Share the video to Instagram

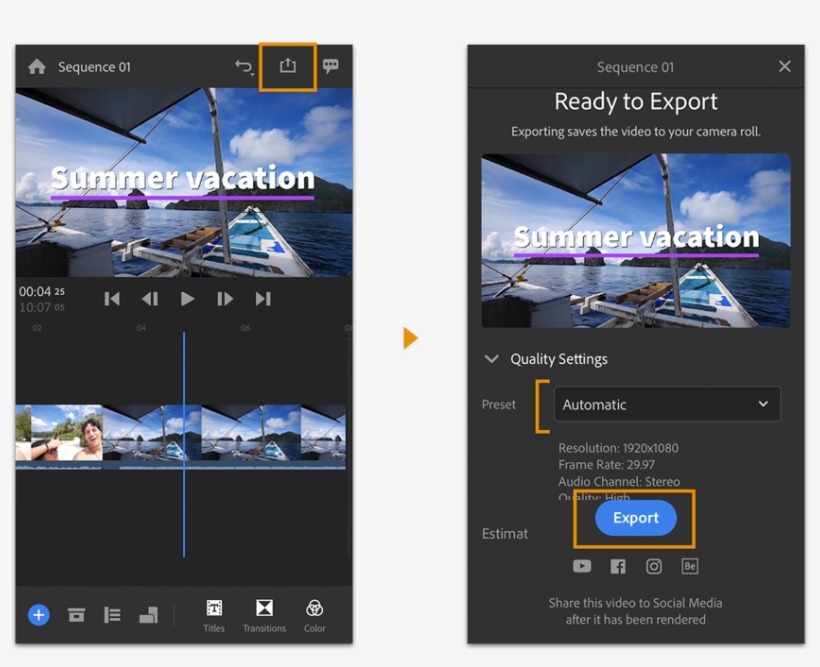tap(654, 566)
